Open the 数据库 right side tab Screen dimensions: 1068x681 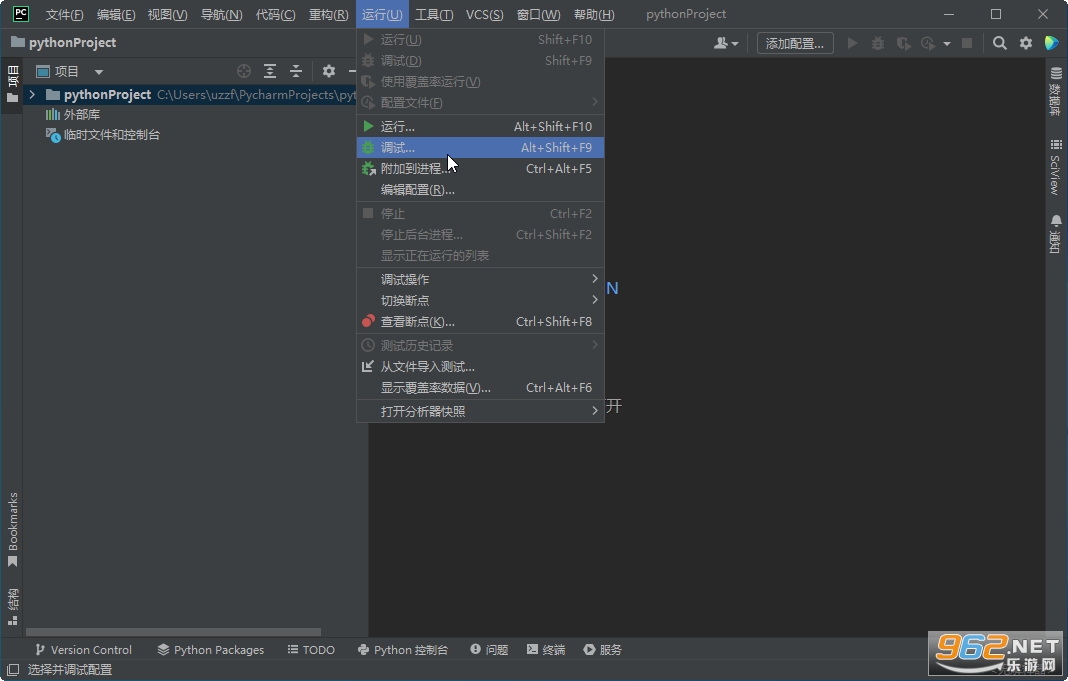point(1056,91)
